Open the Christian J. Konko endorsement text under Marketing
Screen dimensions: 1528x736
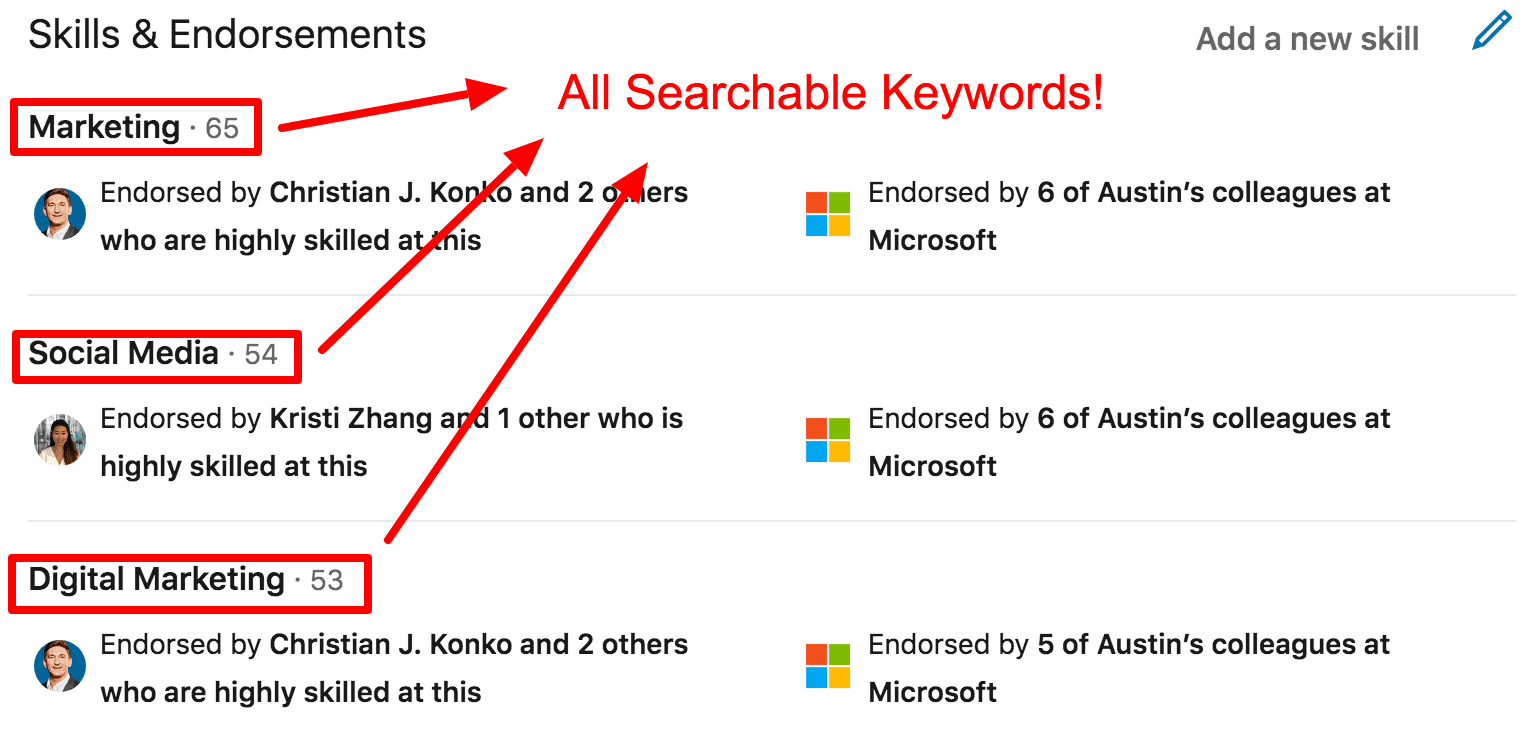(394, 216)
